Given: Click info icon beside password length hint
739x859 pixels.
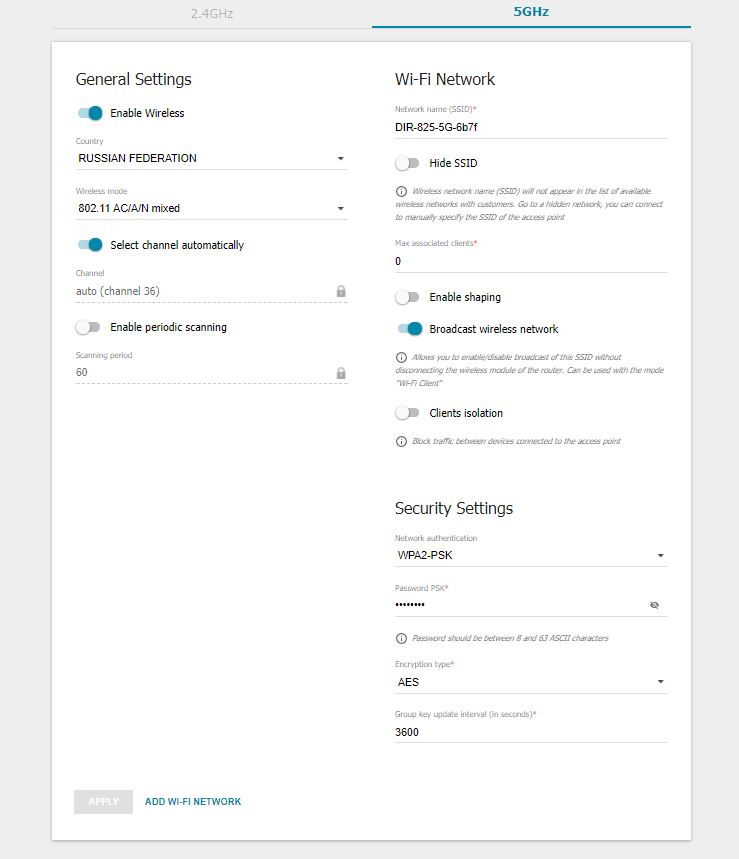Looking at the screenshot, I should (x=402, y=638).
